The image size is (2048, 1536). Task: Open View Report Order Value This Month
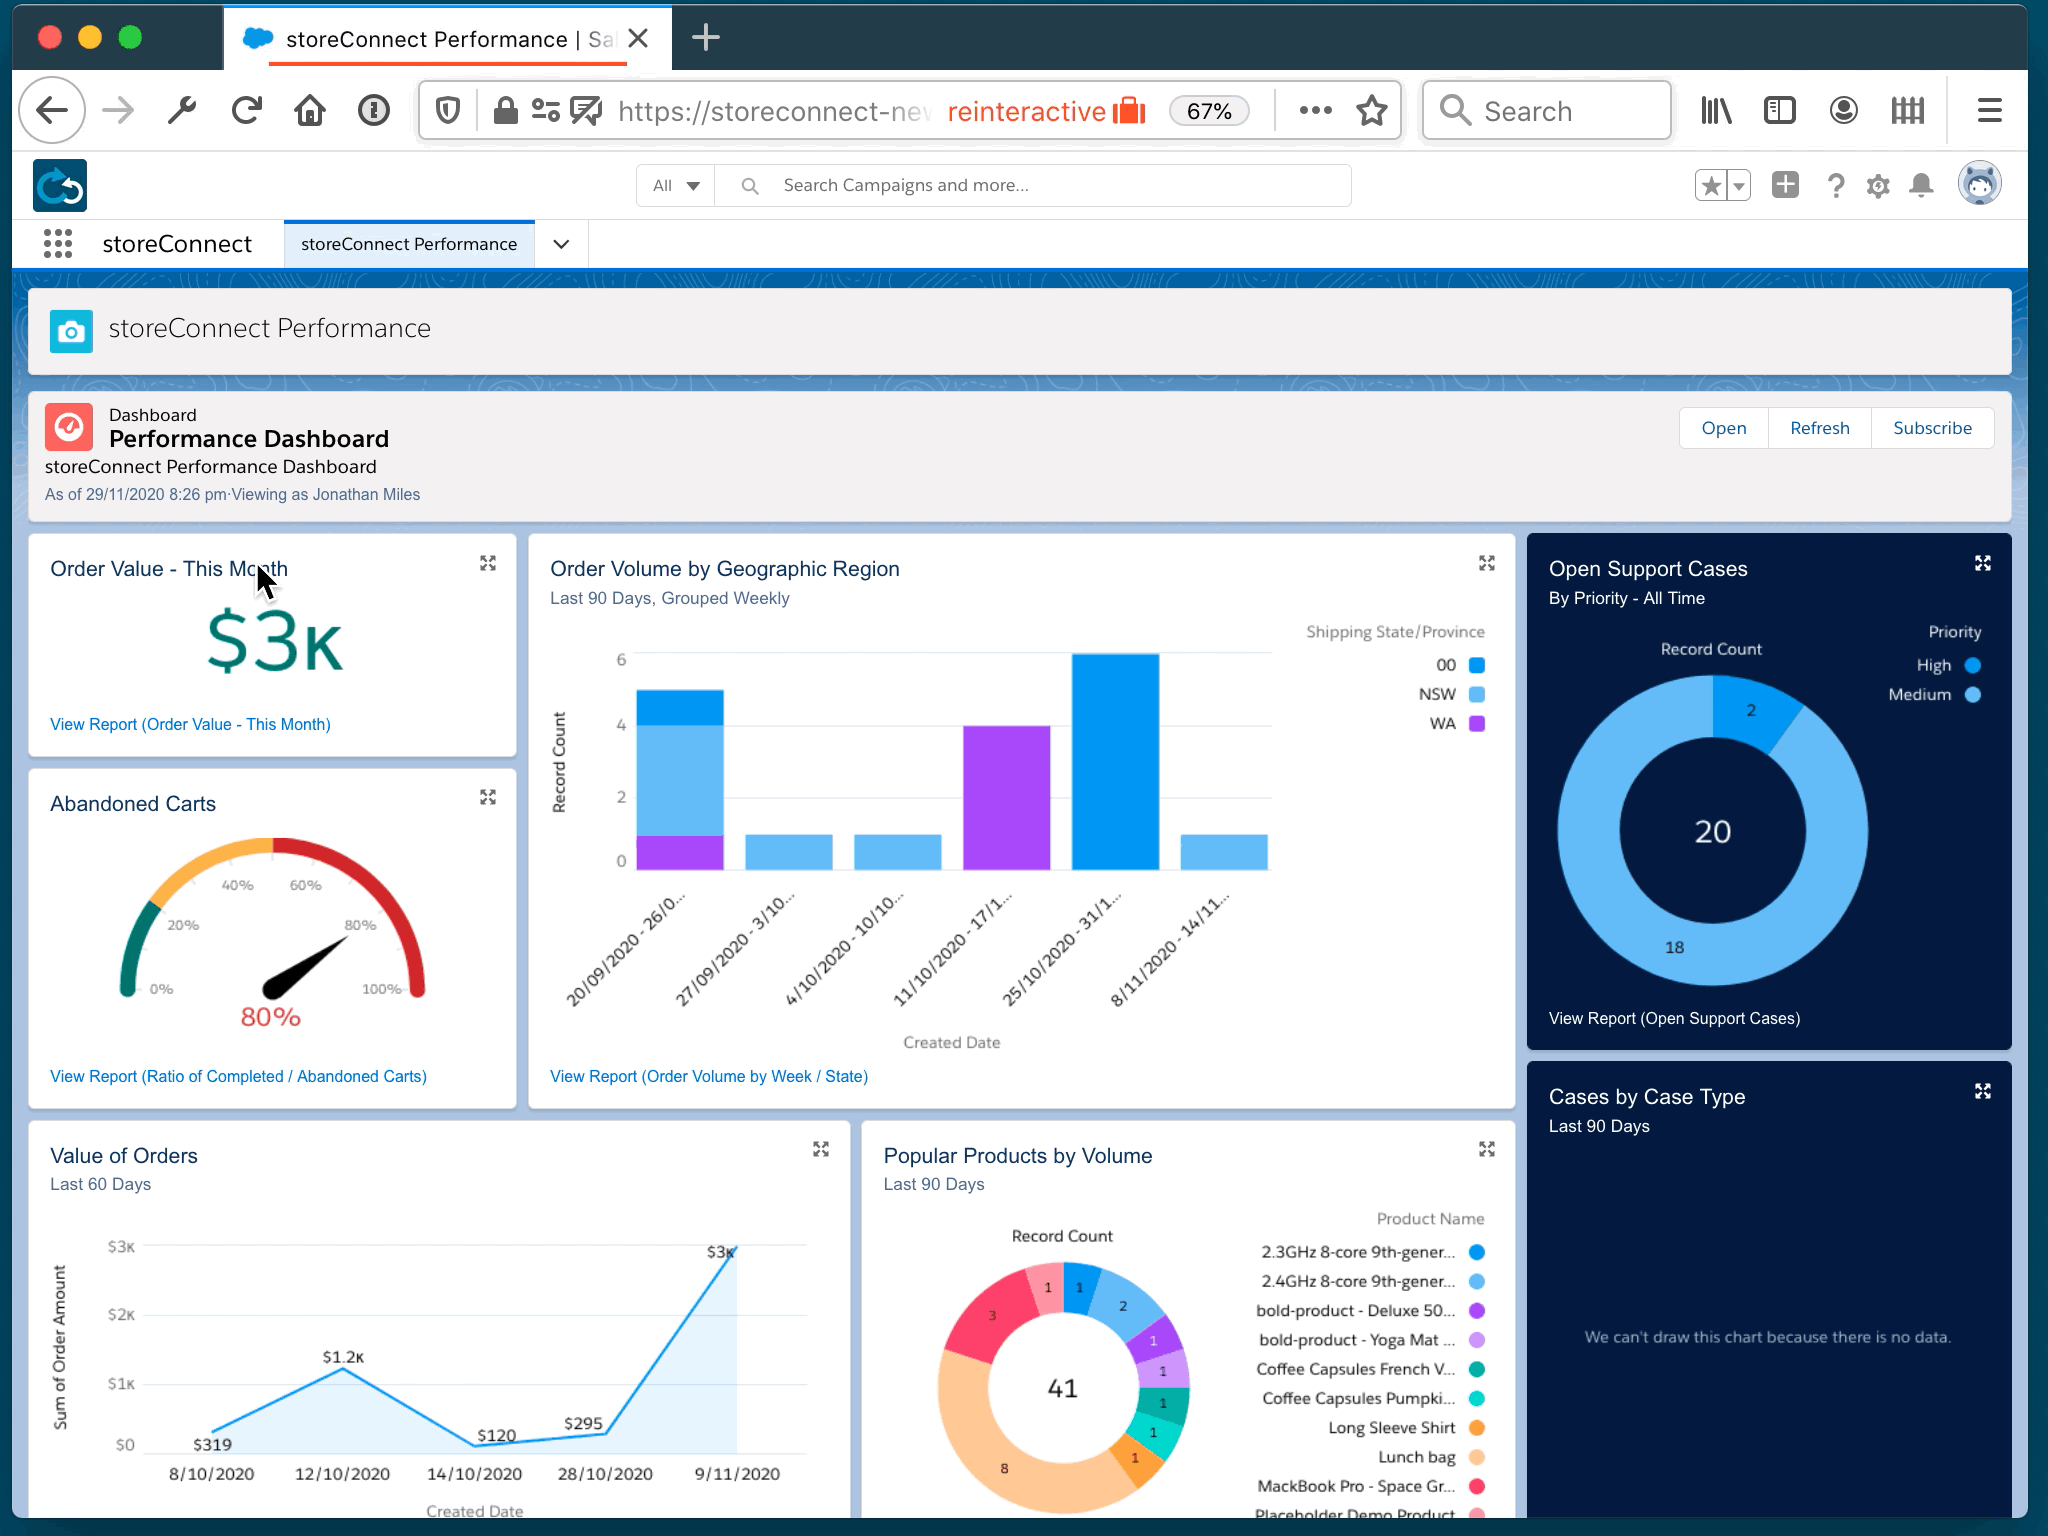click(190, 724)
